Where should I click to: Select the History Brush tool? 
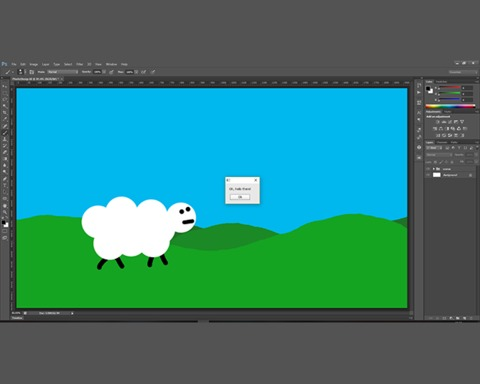pos(5,146)
